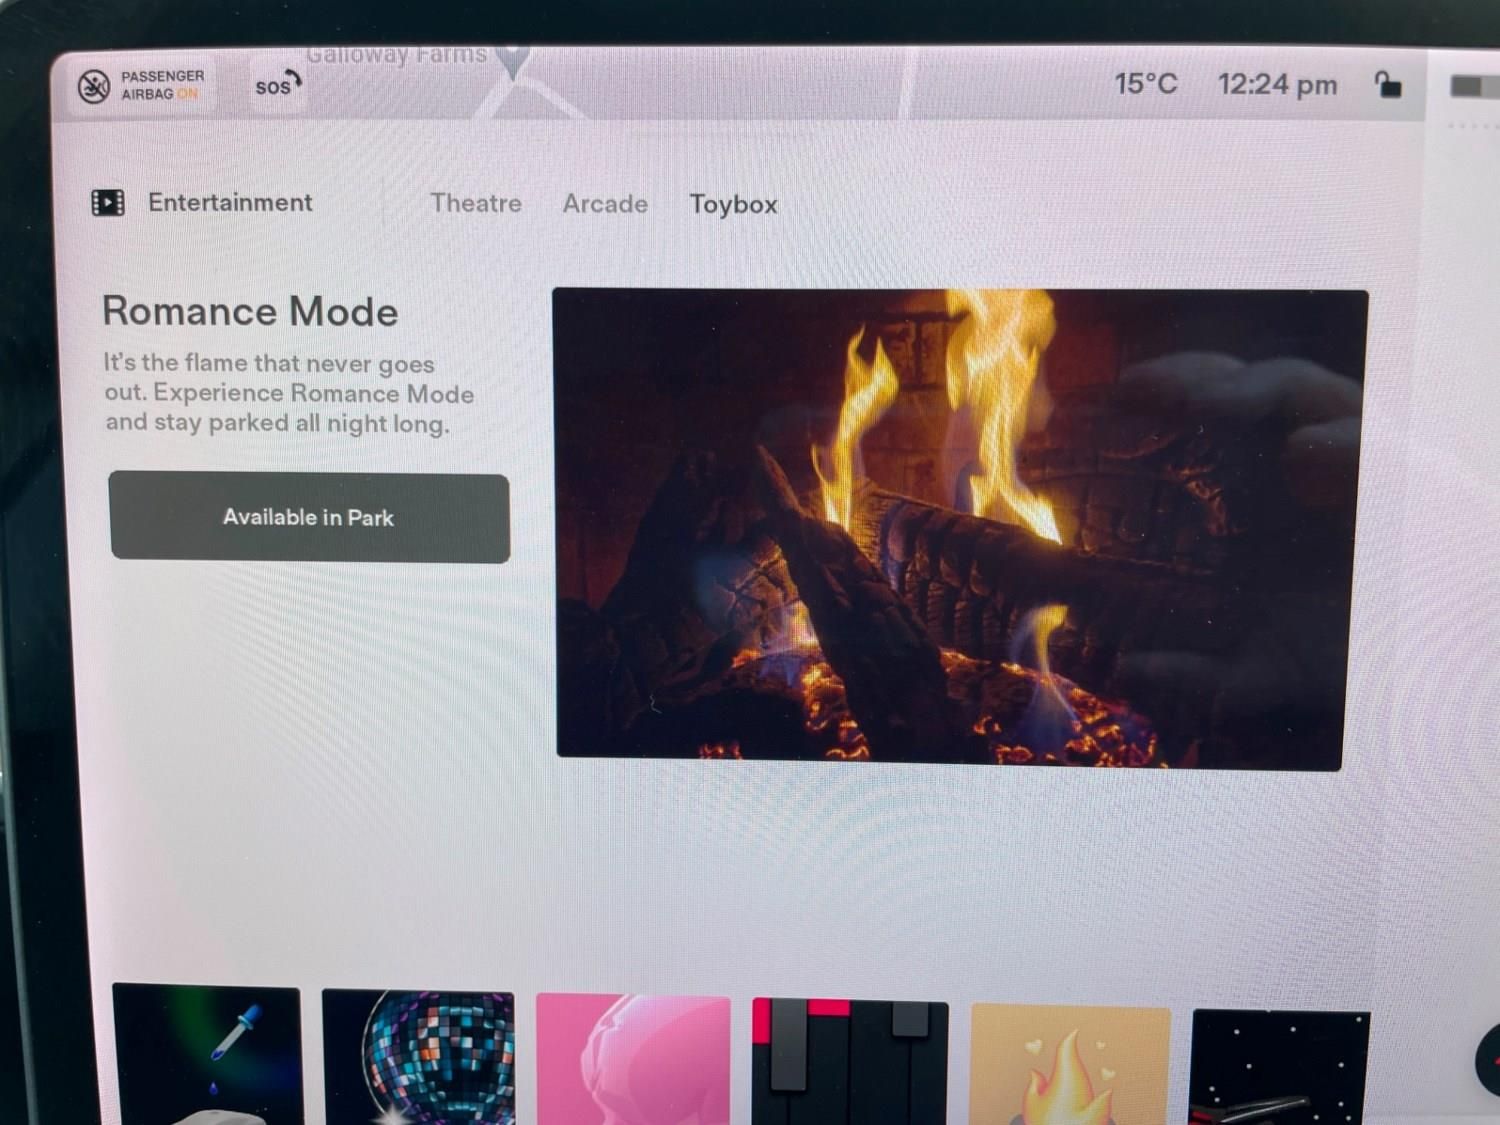This screenshot has width=1500, height=1125.
Task: Switch to the Theatre tab
Action: [x=476, y=203]
